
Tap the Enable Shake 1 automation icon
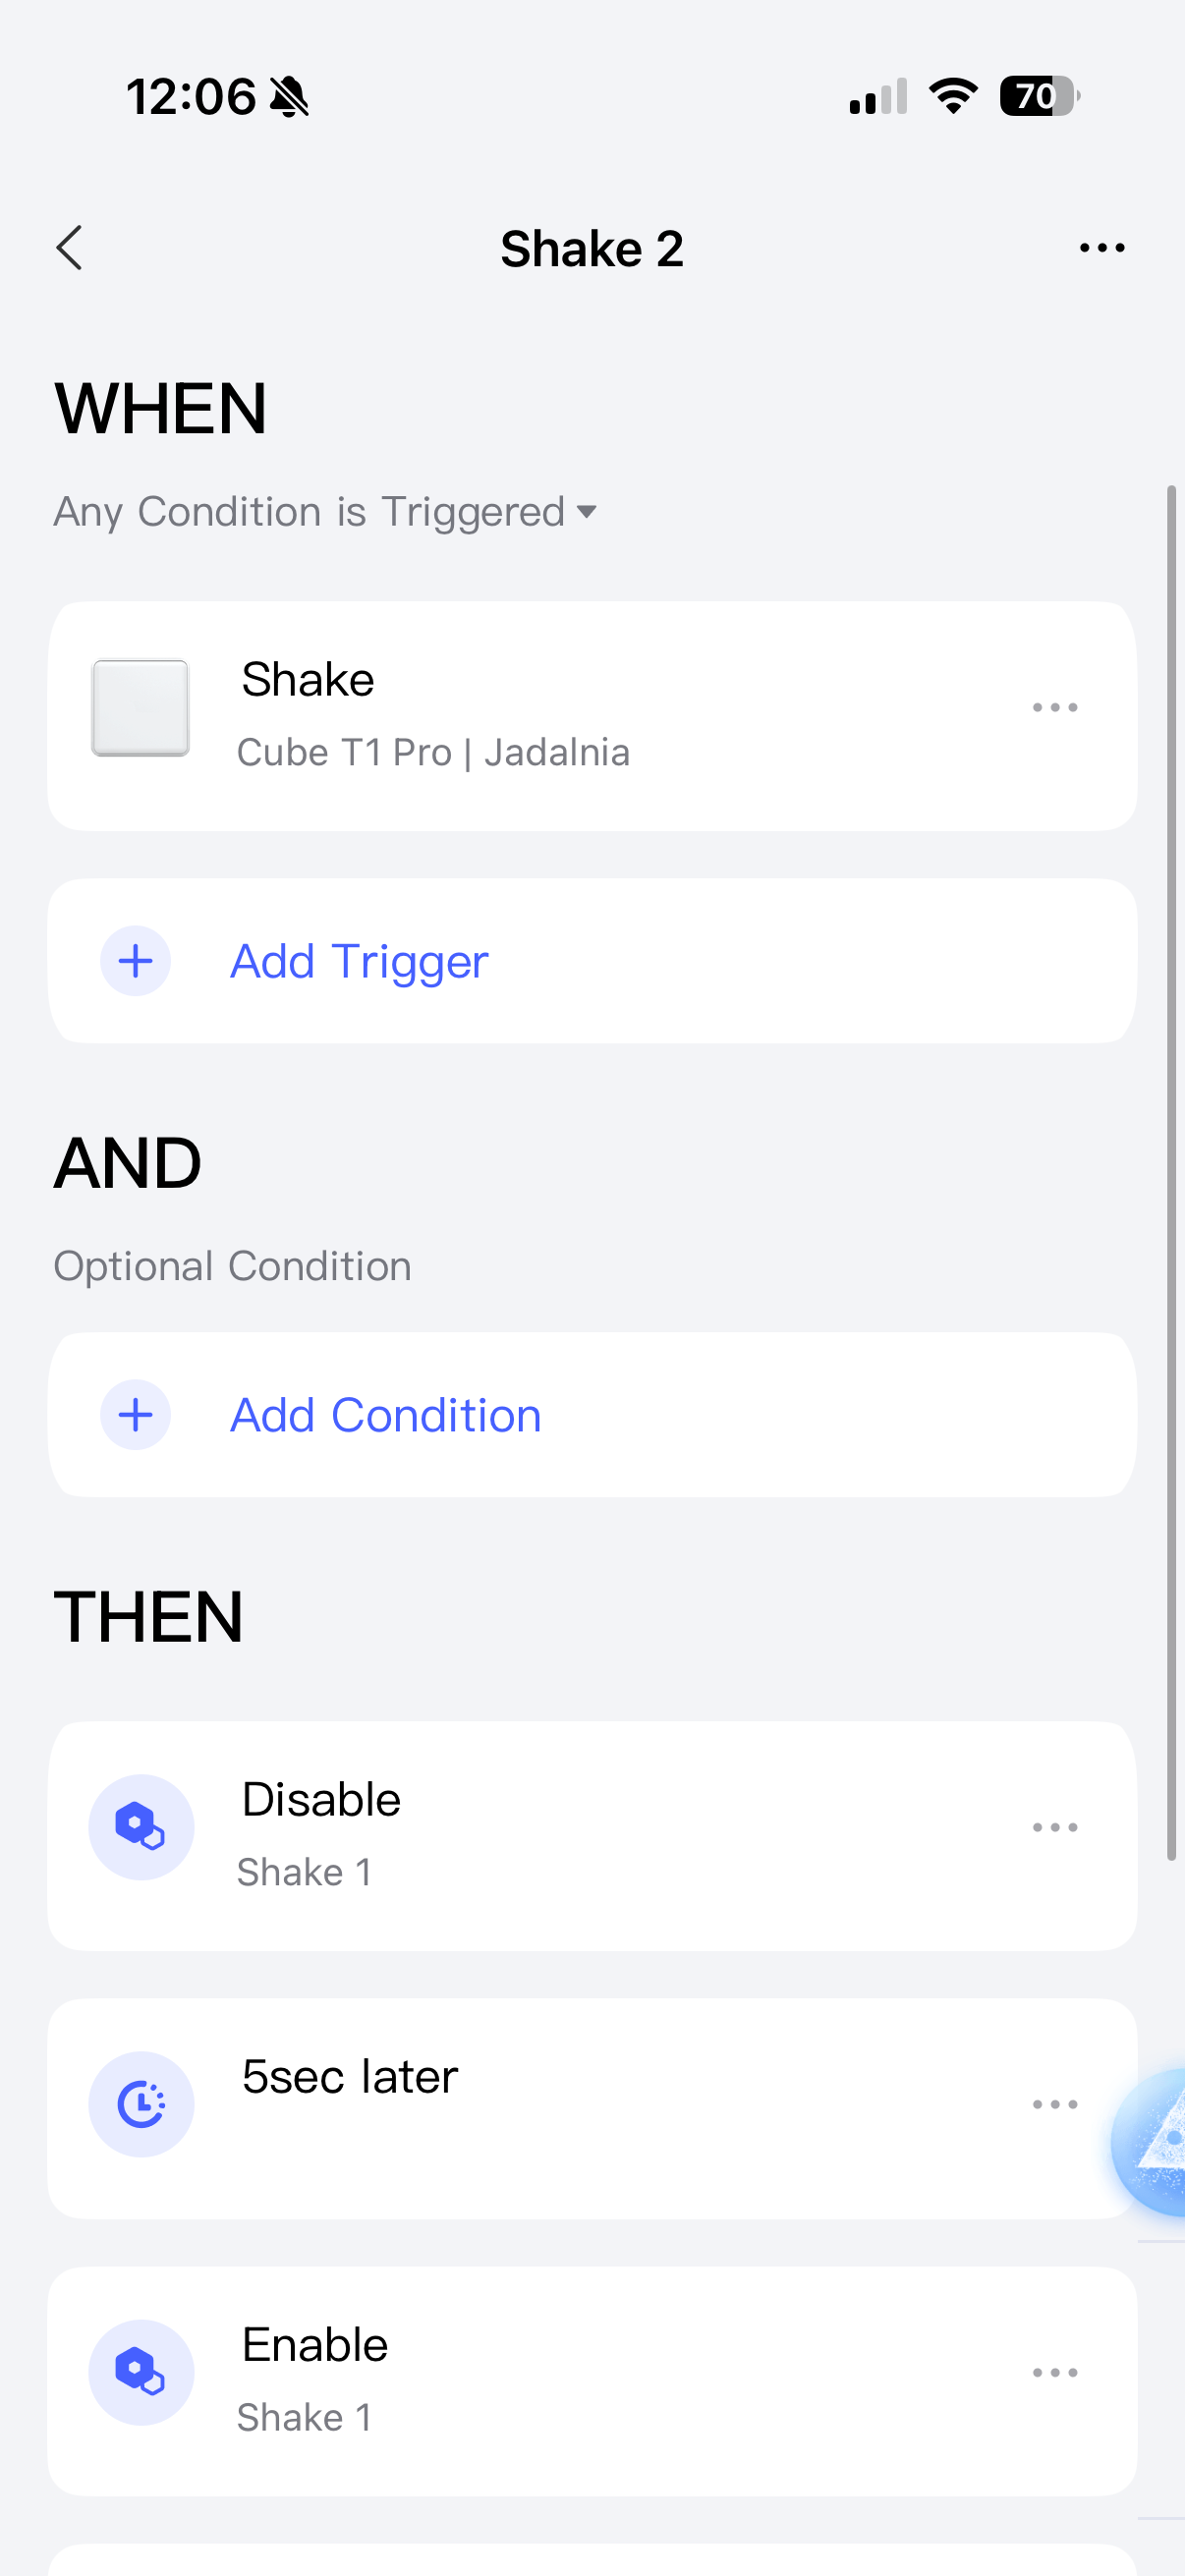tap(141, 2372)
